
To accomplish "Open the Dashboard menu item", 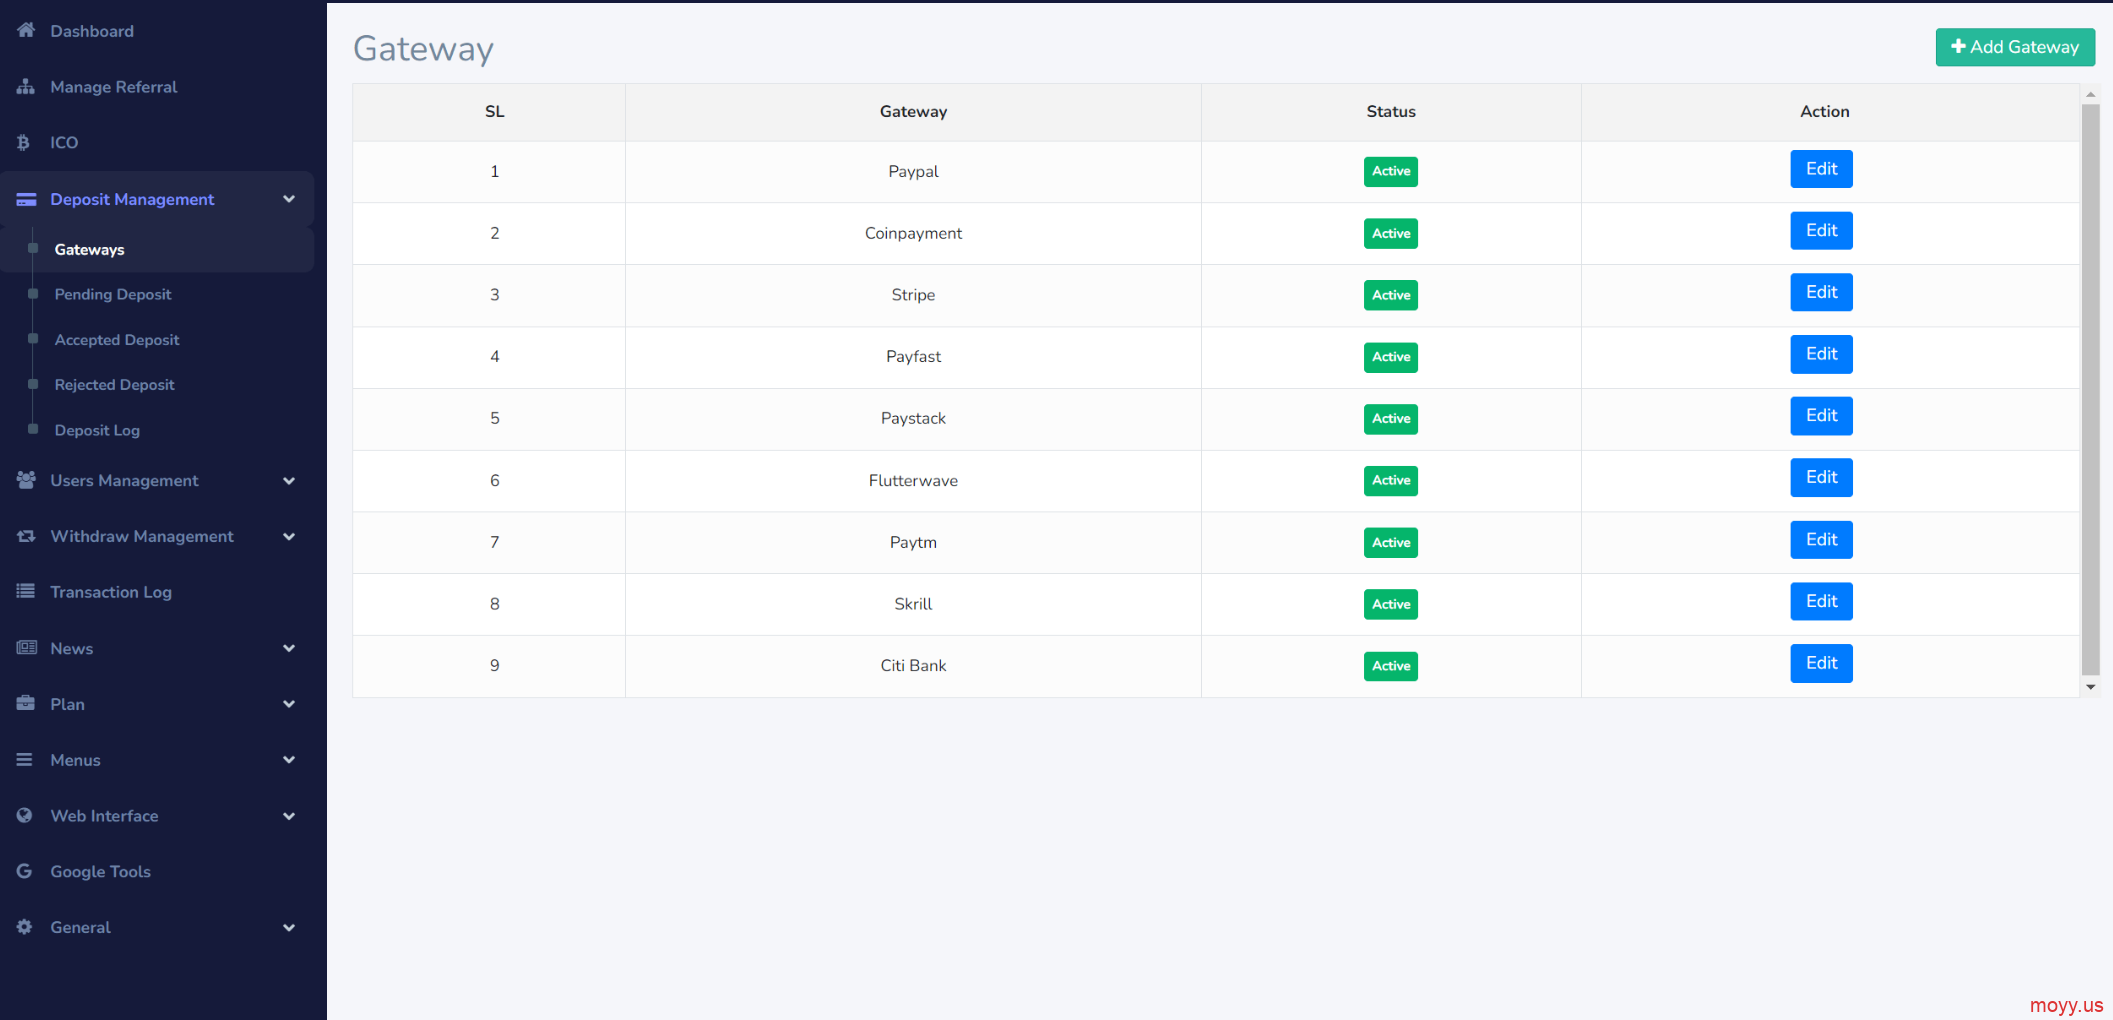I will 92,31.
